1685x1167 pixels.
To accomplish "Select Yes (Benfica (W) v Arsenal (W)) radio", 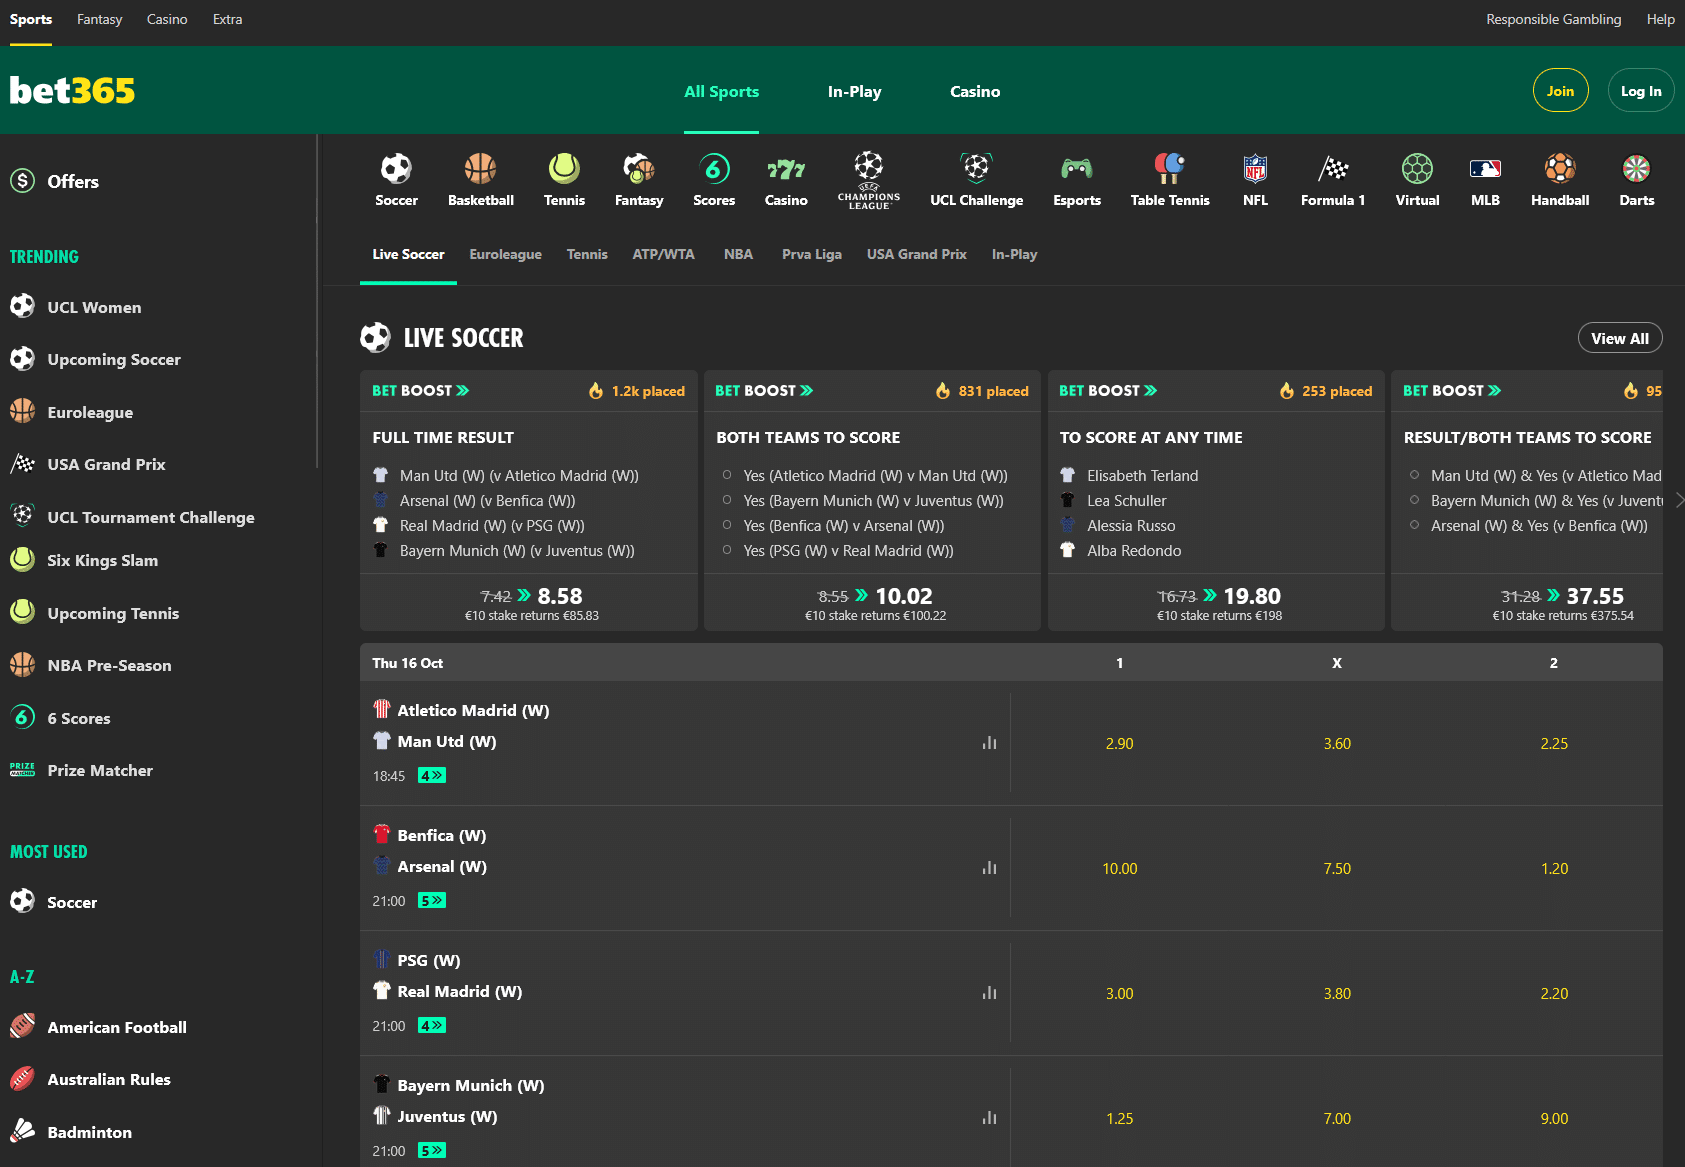I will [x=727, y=525].
